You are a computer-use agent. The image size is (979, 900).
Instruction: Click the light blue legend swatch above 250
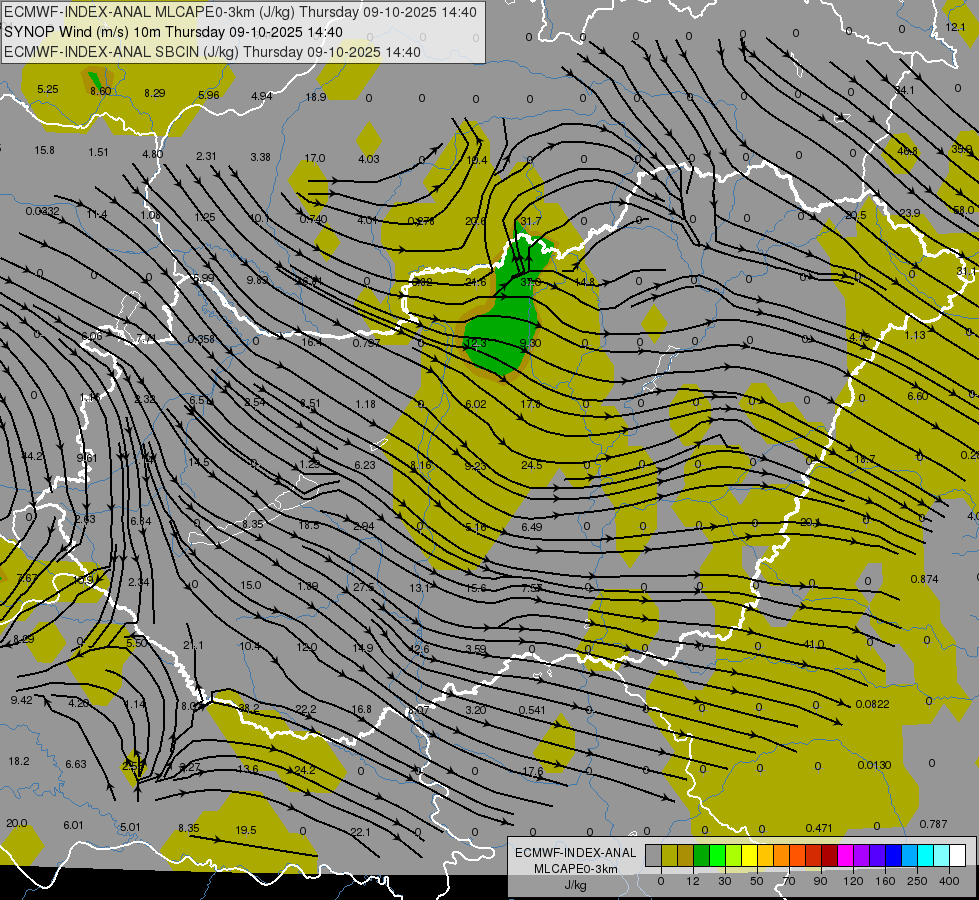[x=909, y=855]
